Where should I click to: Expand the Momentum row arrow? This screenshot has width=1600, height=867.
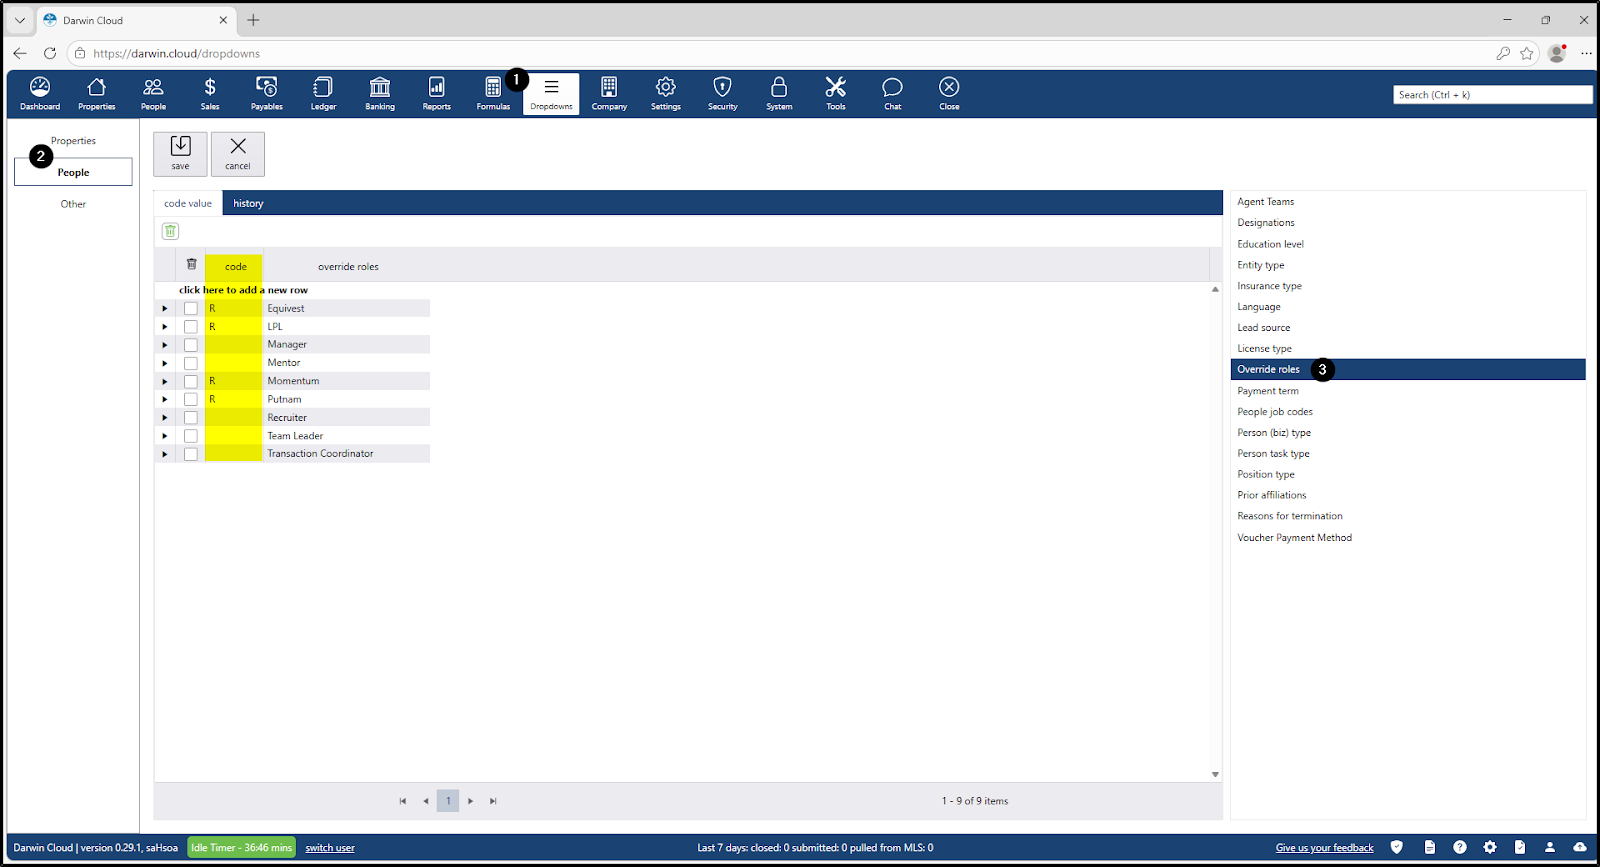(x=165, y=381)
